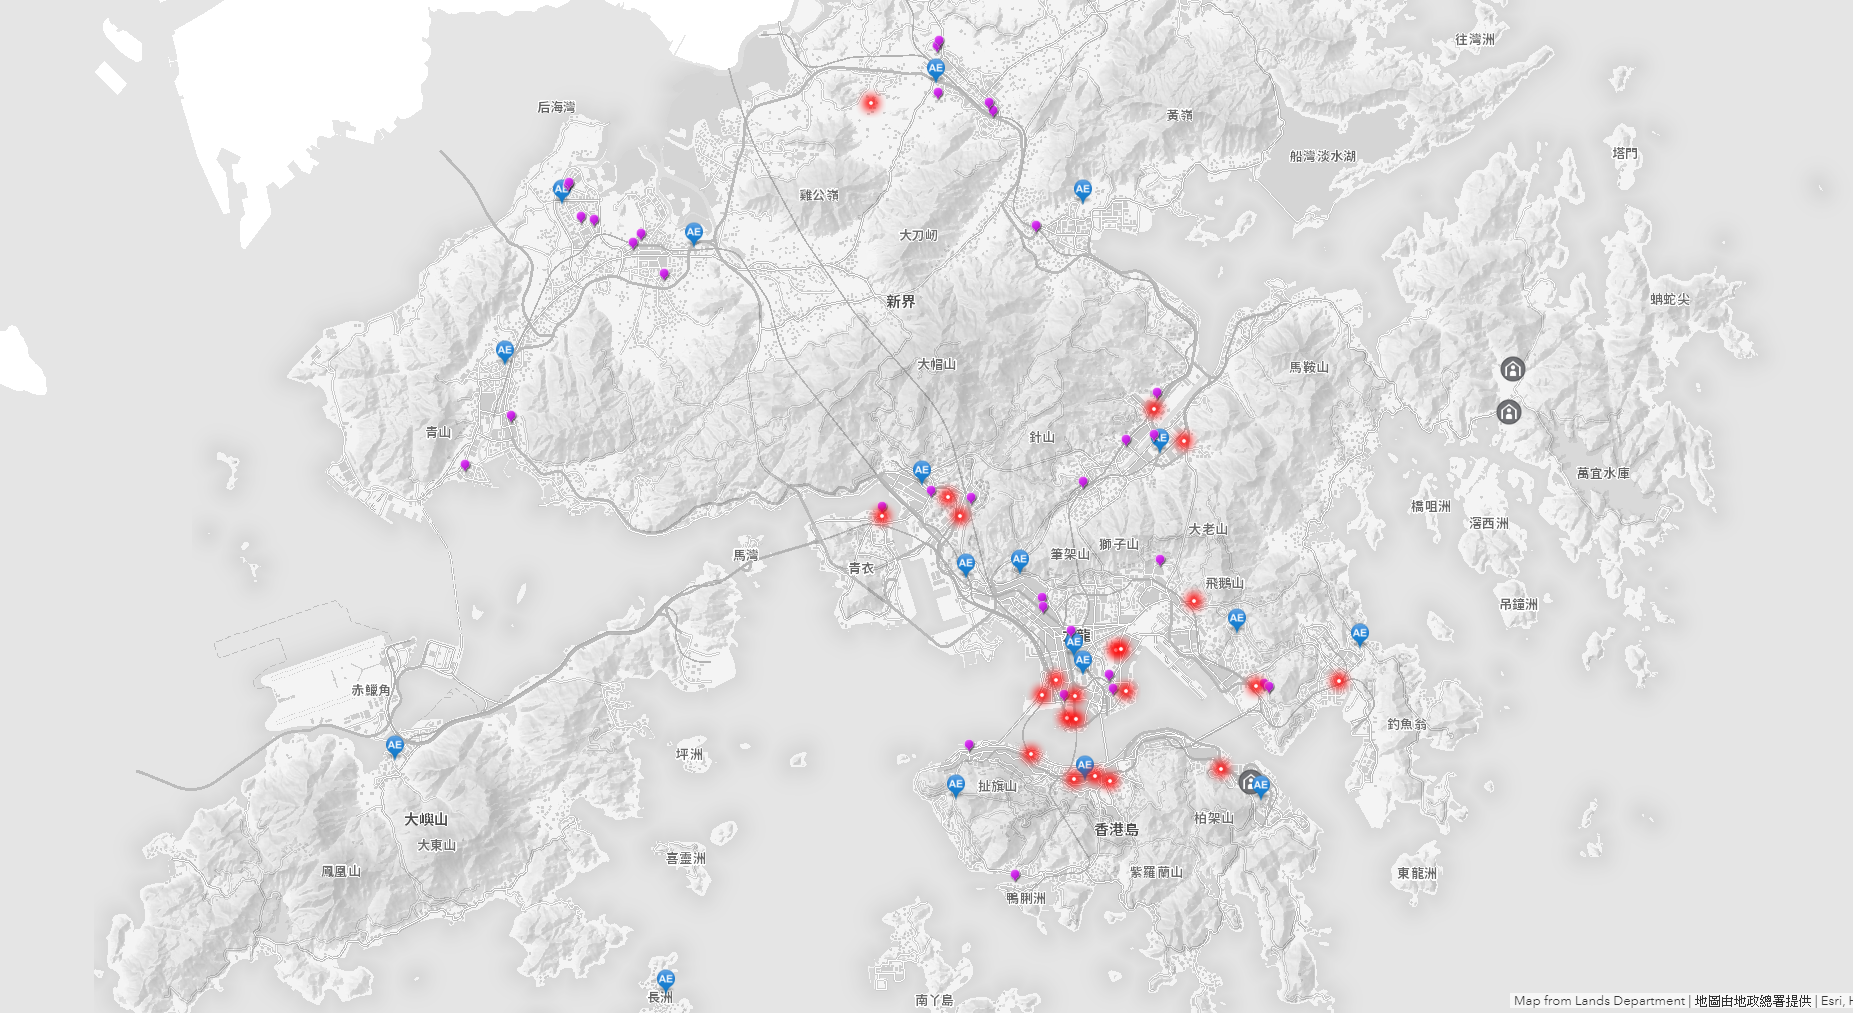Click the AE marker left of 扯旗山

pyautogui.click(x=956, y=785)
